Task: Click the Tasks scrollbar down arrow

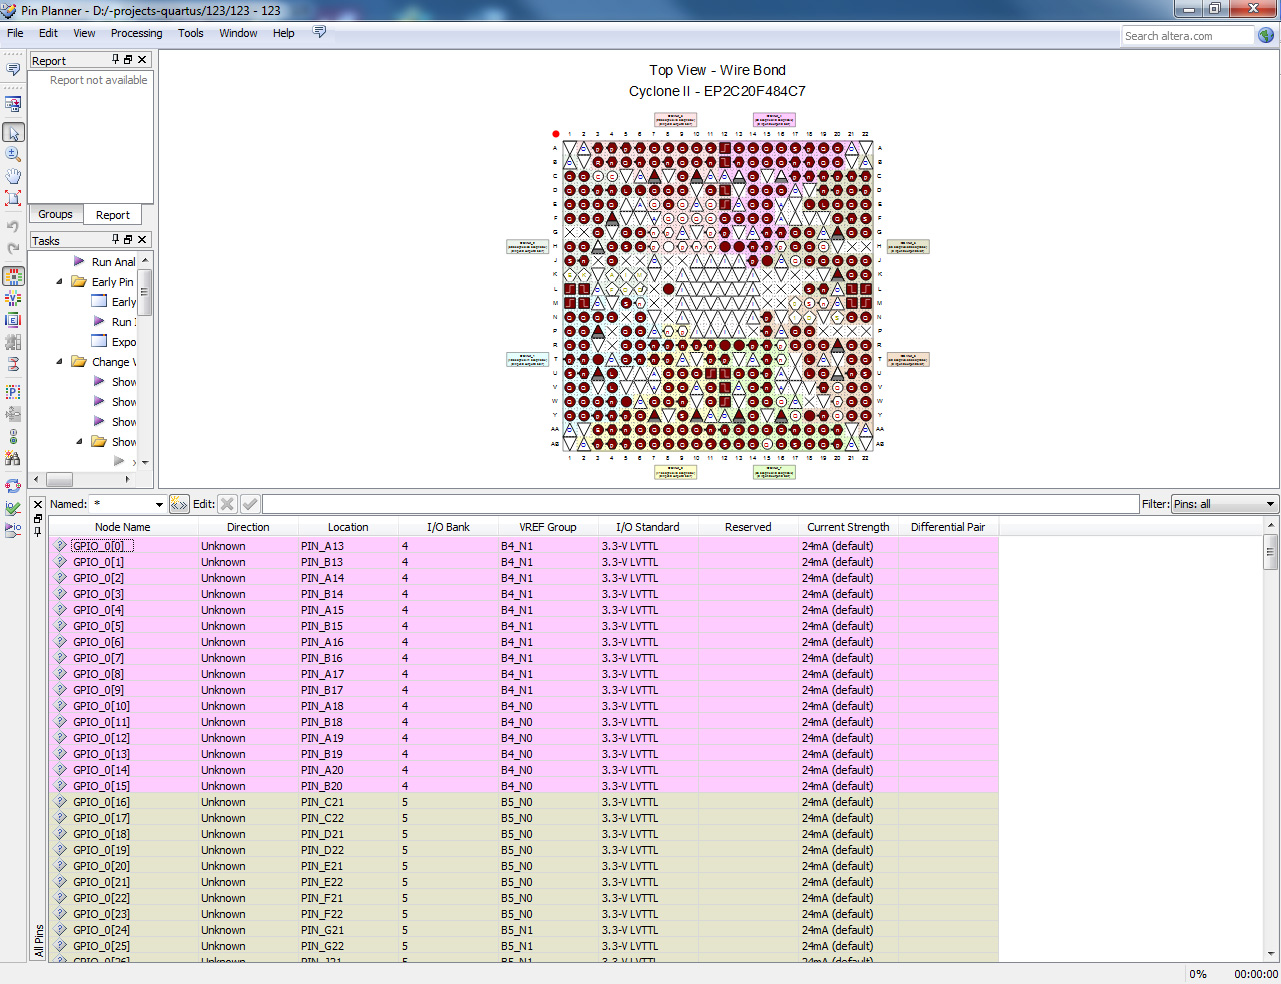Action: [145, 463]
